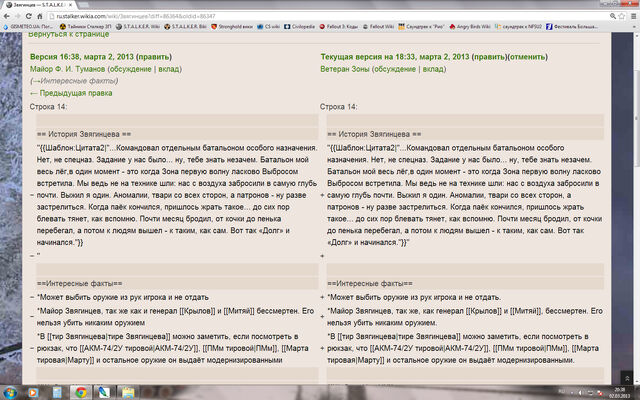This screenshot has height=400, width=640.
Task: Open the Windows Start button
Action: pyautogui.click(x=9, y=393)
